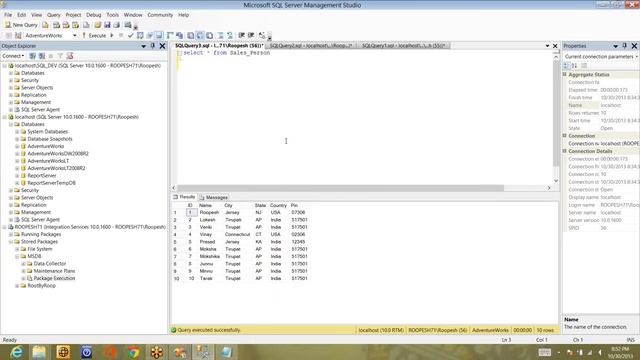
Task: Open the Connect dropdown in Object Explorer
Action: coord(13,56)
